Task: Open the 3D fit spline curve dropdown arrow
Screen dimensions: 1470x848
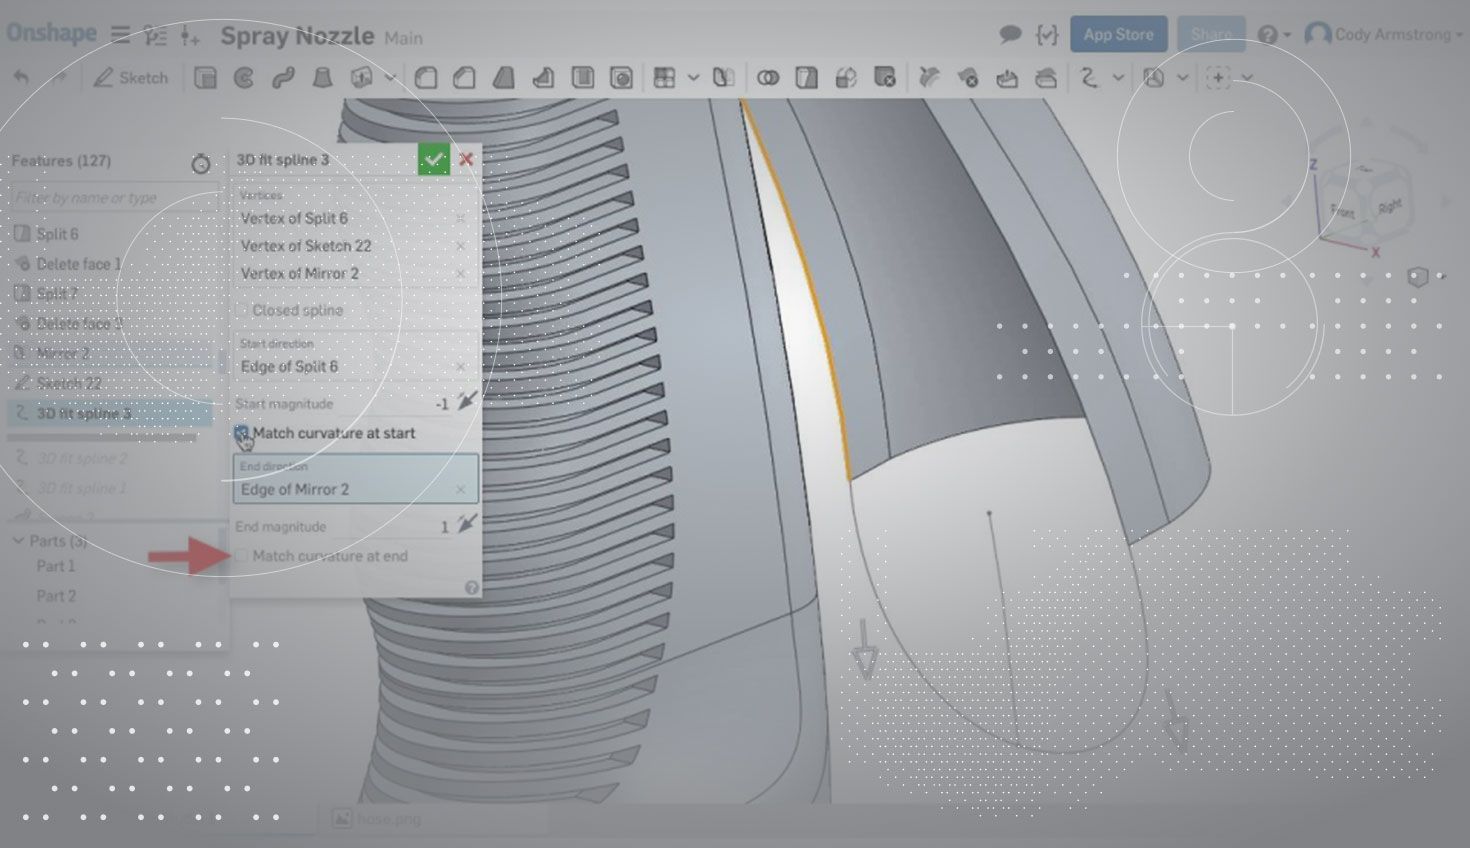Action: [x=1118, y=78]
